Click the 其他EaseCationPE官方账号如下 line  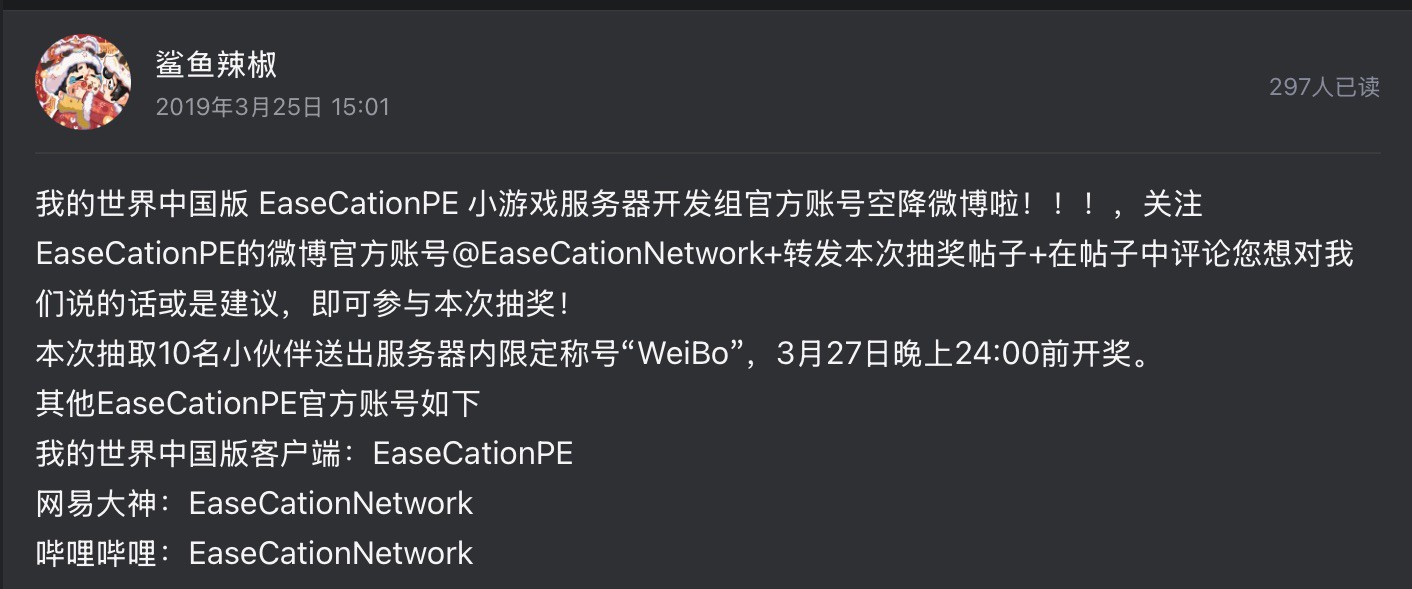258,403
